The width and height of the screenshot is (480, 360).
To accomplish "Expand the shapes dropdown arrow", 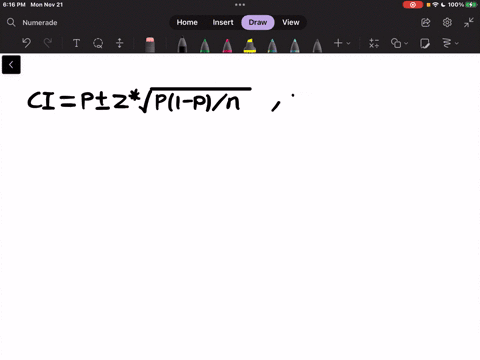I will (406, 43).
